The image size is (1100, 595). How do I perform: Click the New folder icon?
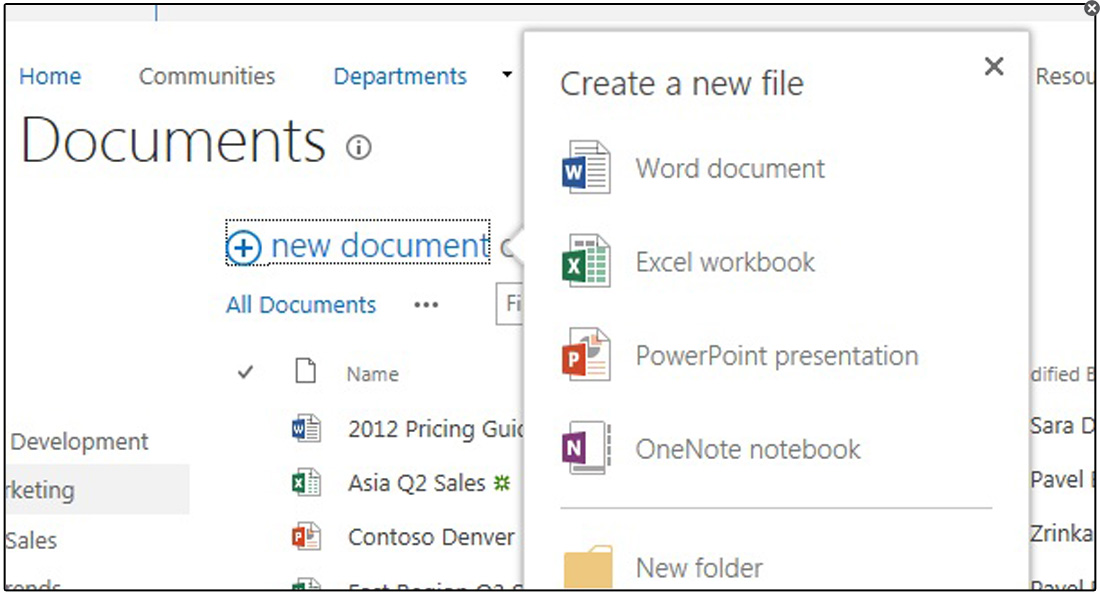(x=588, y=567)
